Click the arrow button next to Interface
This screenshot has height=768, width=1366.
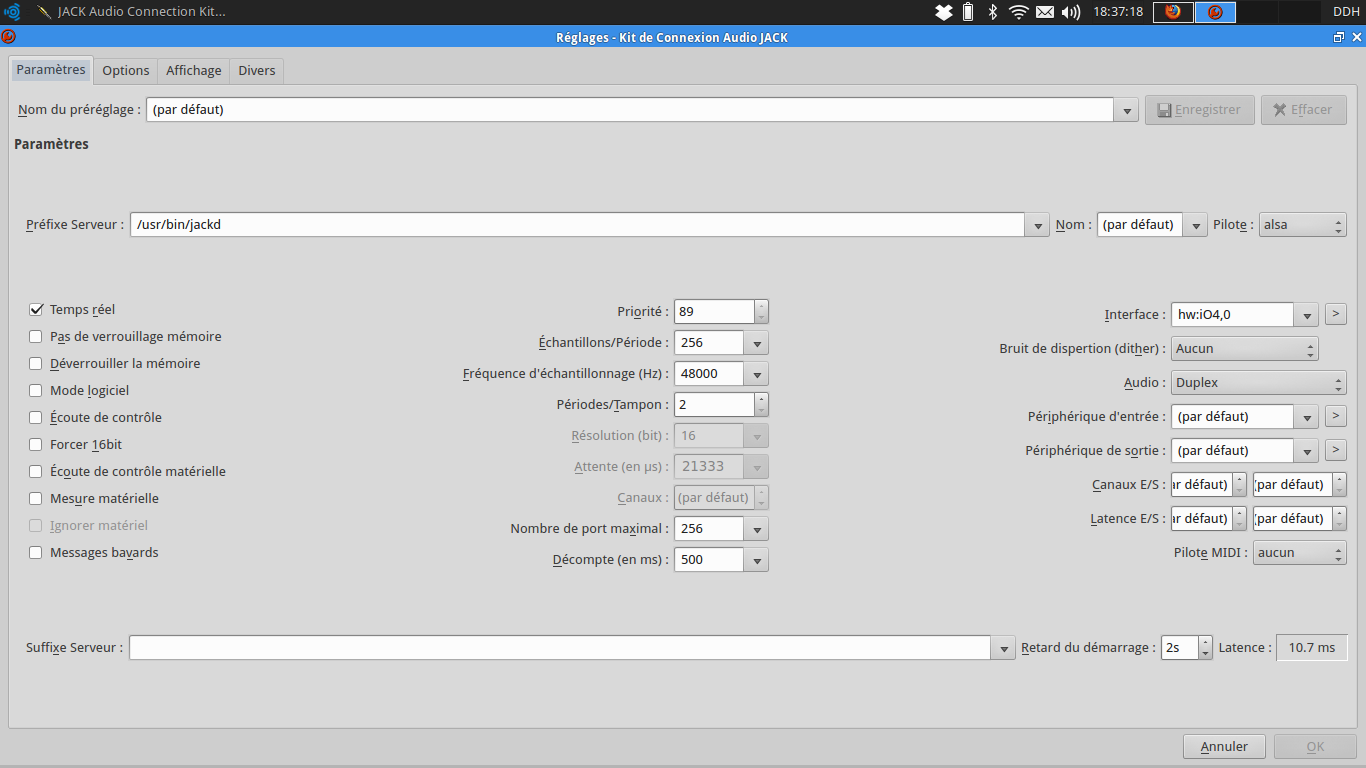1335,314
